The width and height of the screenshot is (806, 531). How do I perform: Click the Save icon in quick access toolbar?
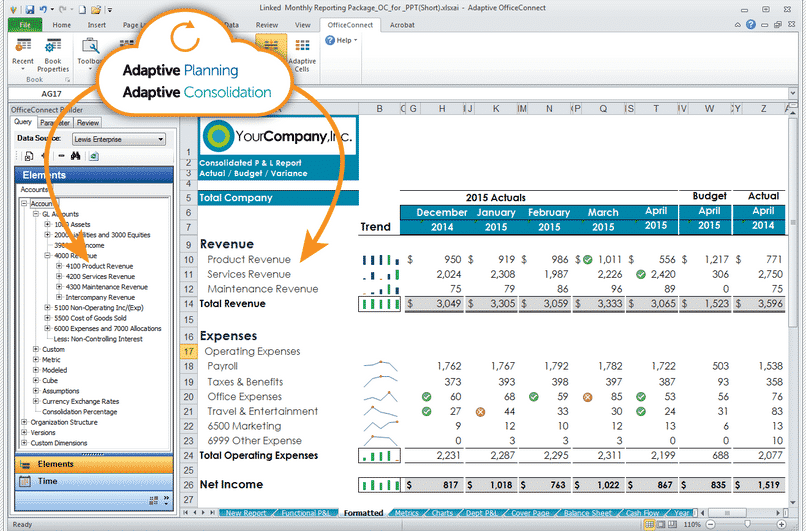click(x=29, y=8)
